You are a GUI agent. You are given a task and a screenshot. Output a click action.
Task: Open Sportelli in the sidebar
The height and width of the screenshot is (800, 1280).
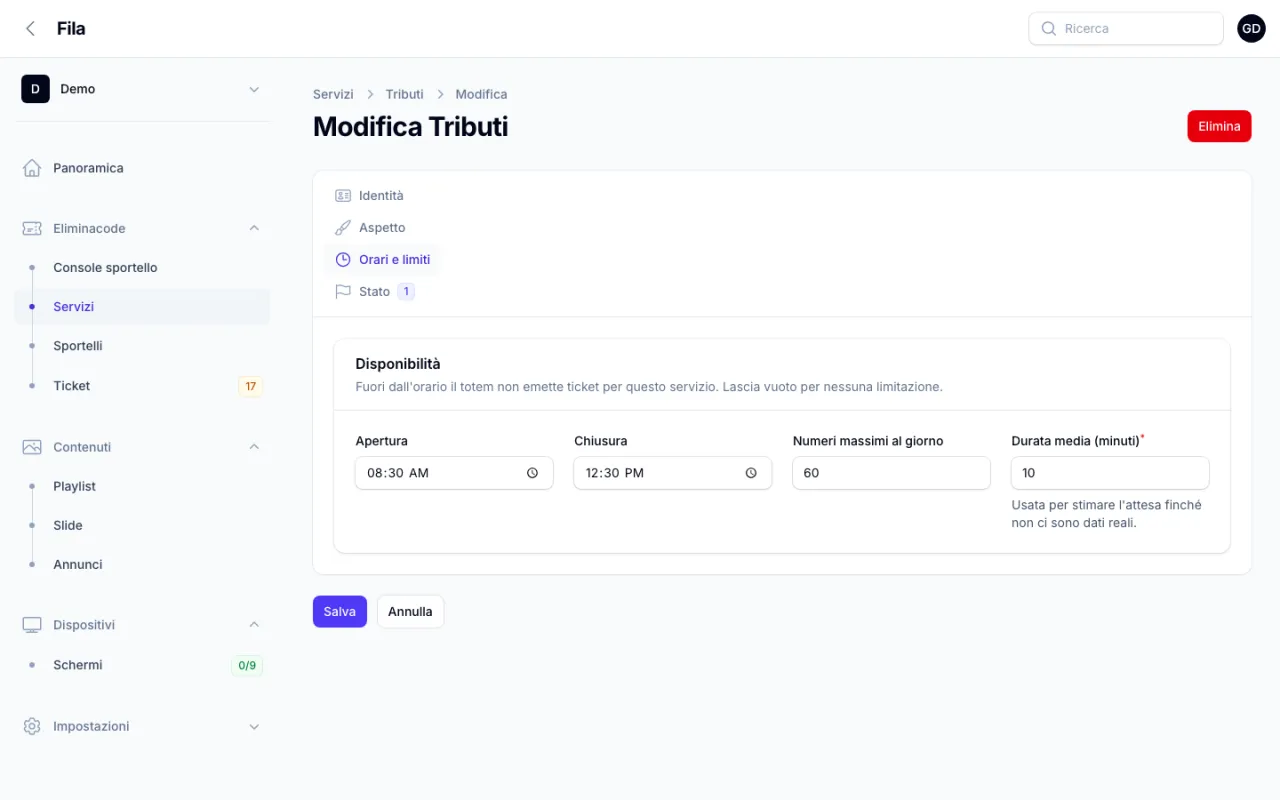click(142, 346)
